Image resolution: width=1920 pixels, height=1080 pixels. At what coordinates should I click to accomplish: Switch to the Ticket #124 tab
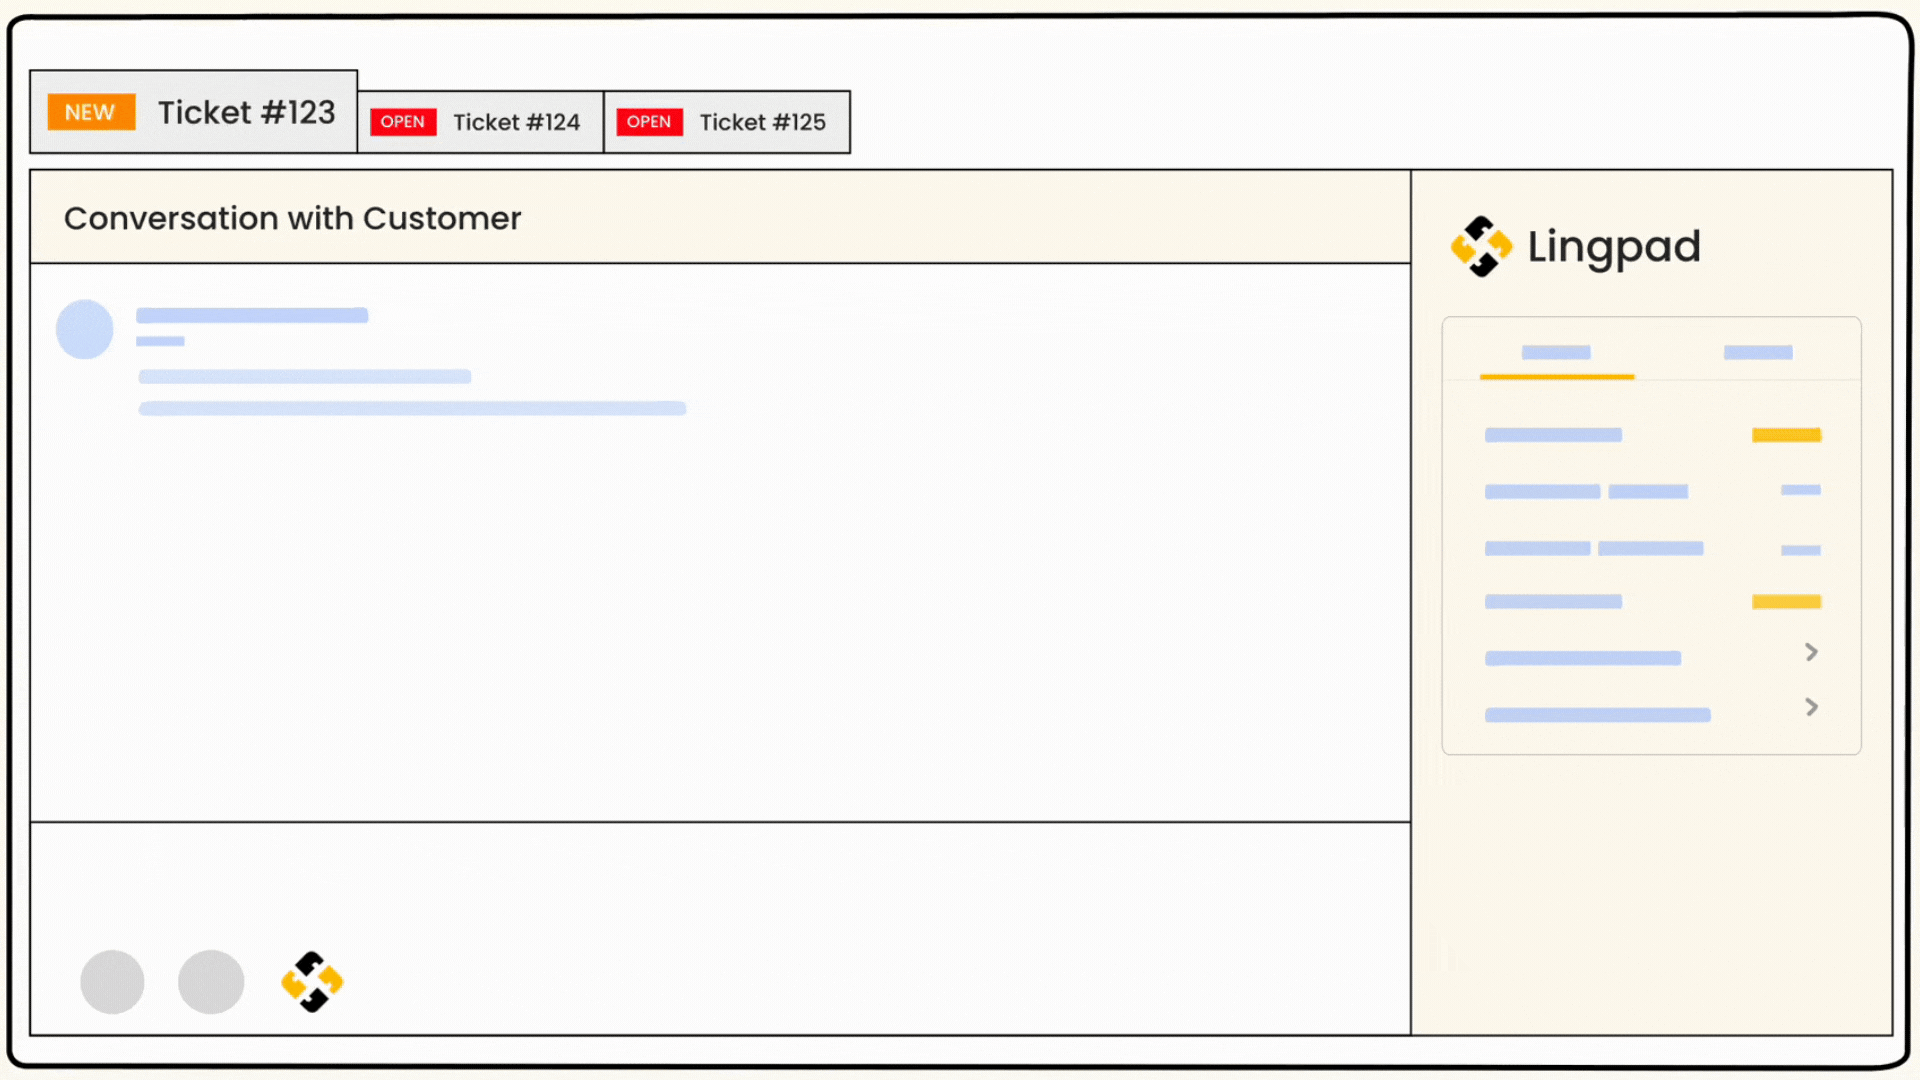coord(480,122)
